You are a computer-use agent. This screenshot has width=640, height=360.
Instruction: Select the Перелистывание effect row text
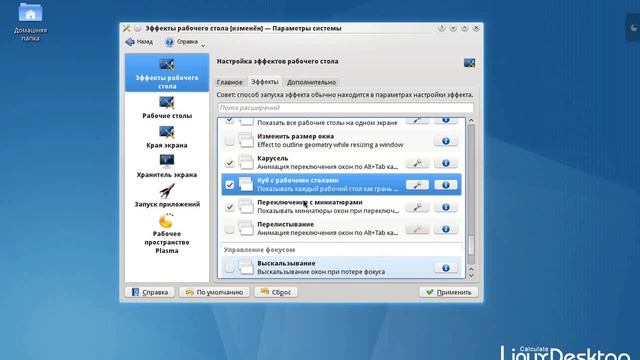tap(328, 229)
